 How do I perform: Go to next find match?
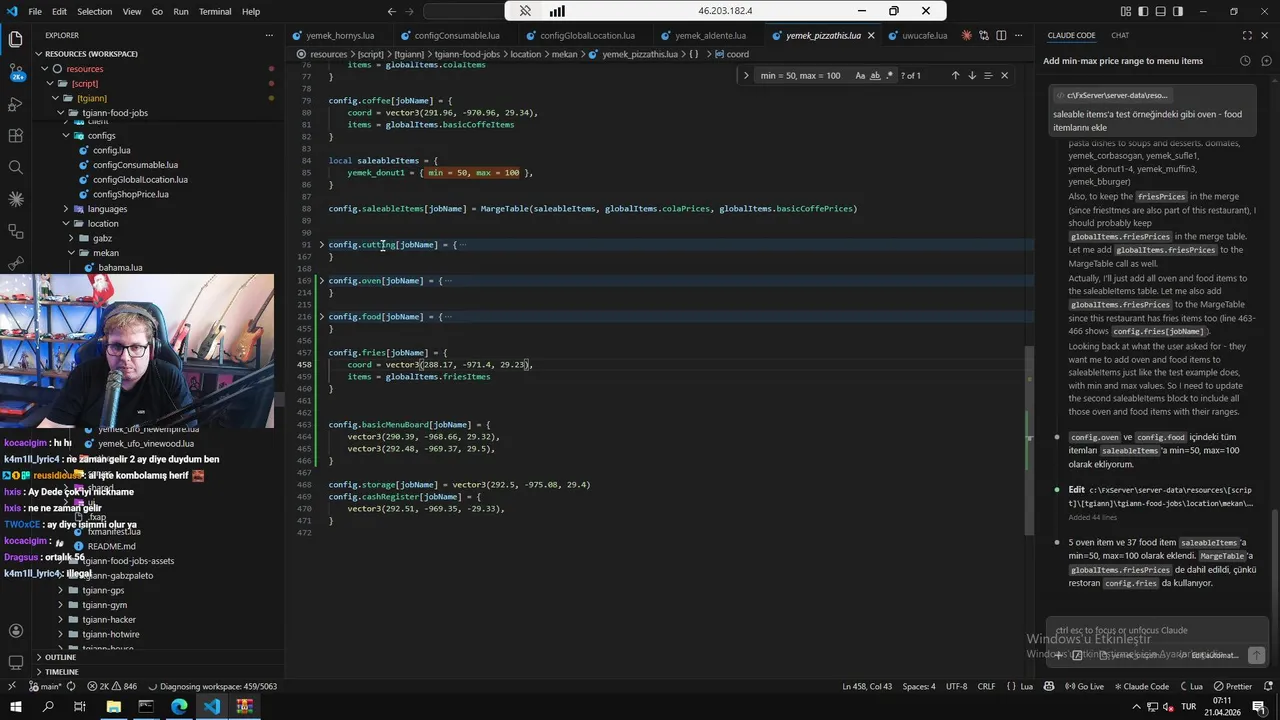click(x=971, y=75)
